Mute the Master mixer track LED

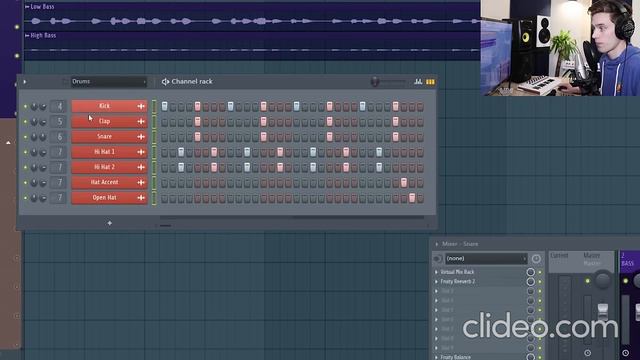tap(588, 281)
